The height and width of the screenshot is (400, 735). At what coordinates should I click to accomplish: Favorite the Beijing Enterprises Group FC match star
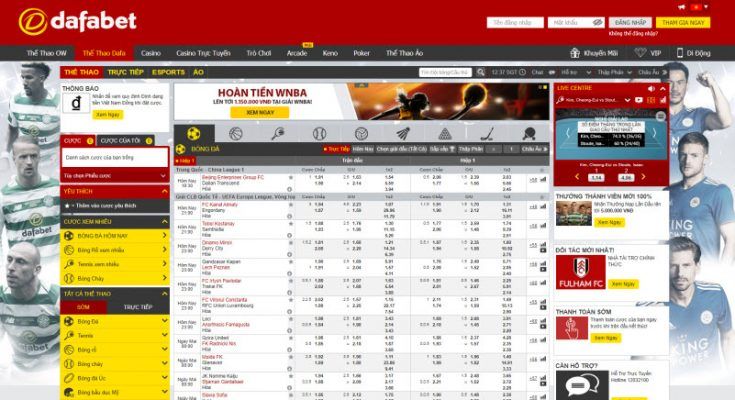point(291,178)
